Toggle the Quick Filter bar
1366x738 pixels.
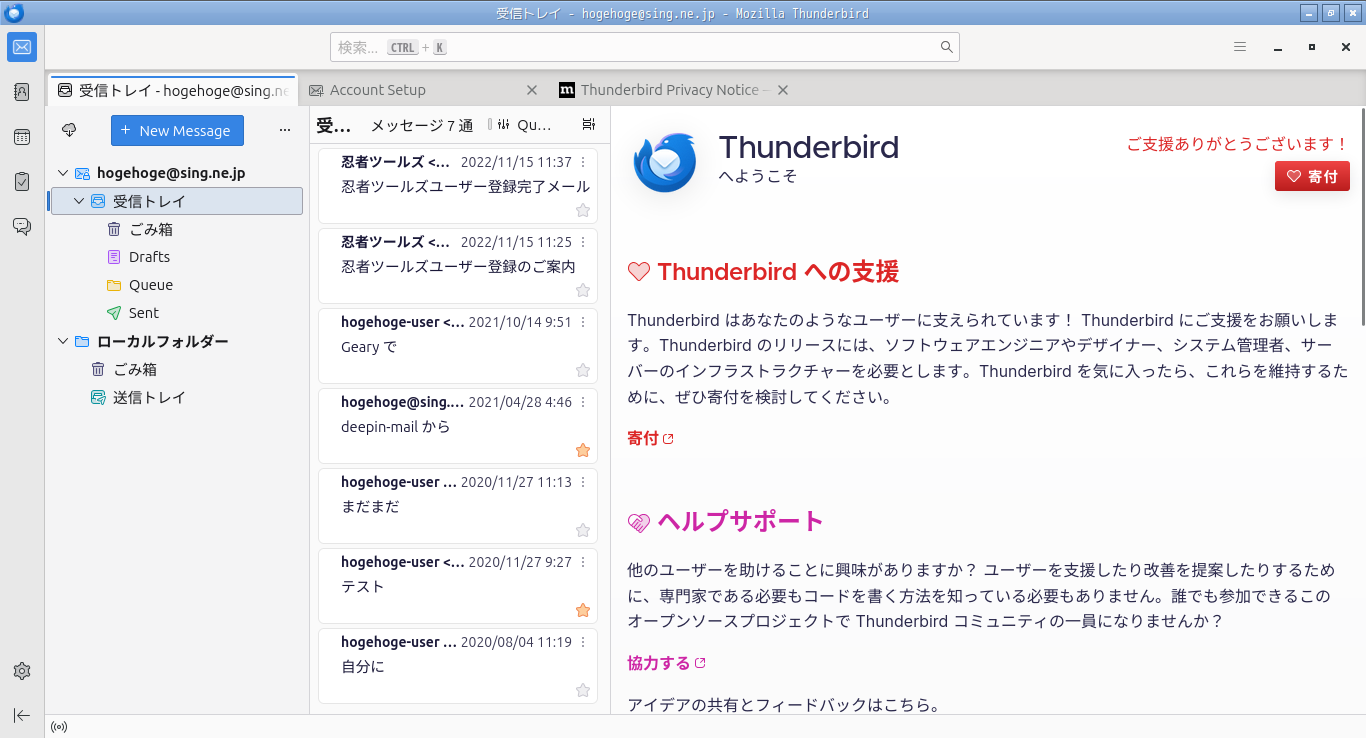click(524, 125)
